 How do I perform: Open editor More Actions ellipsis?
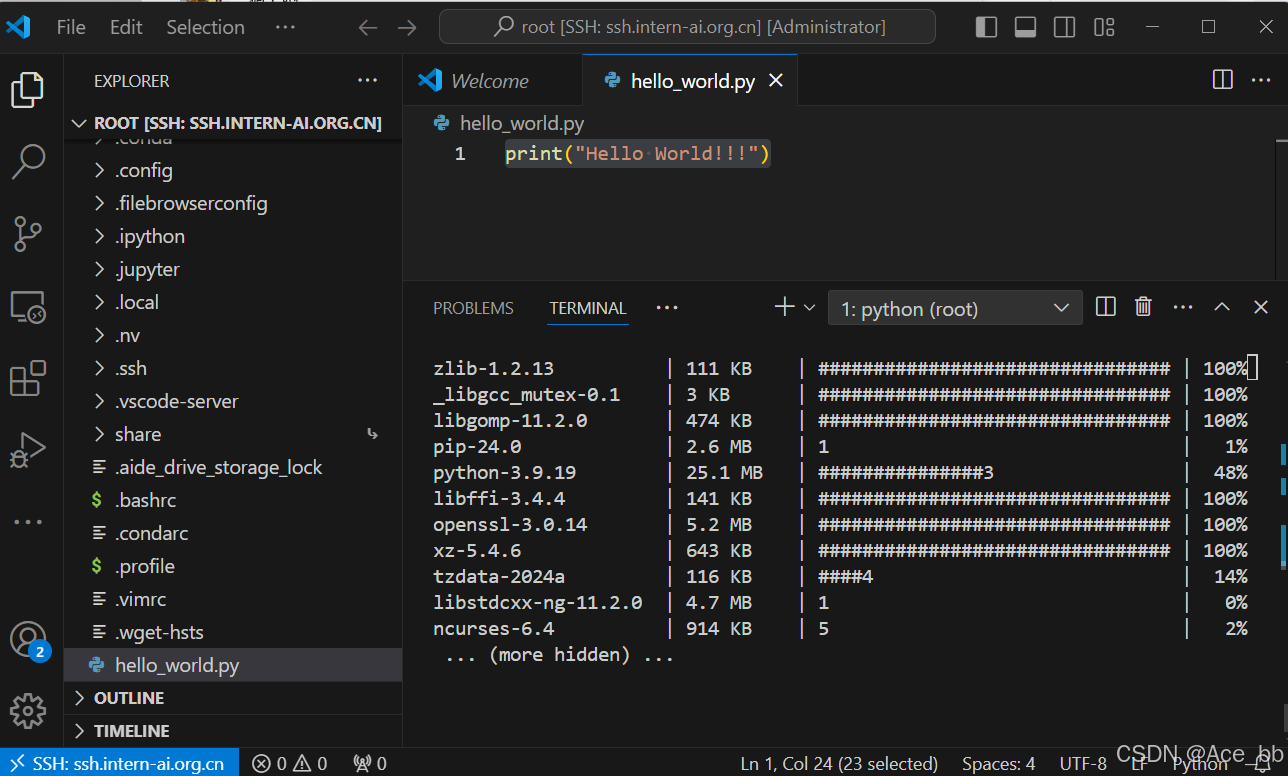pyautogui.click(x=1261, y=80)
